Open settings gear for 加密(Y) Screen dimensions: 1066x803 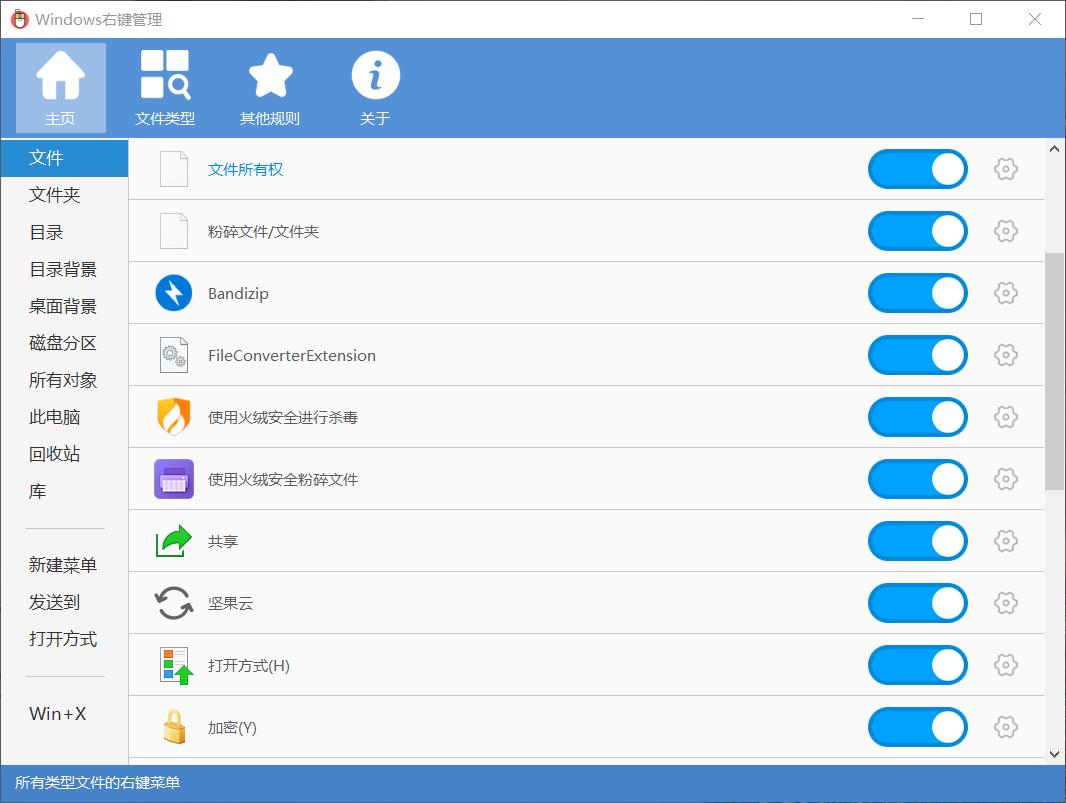(1005, 727)
